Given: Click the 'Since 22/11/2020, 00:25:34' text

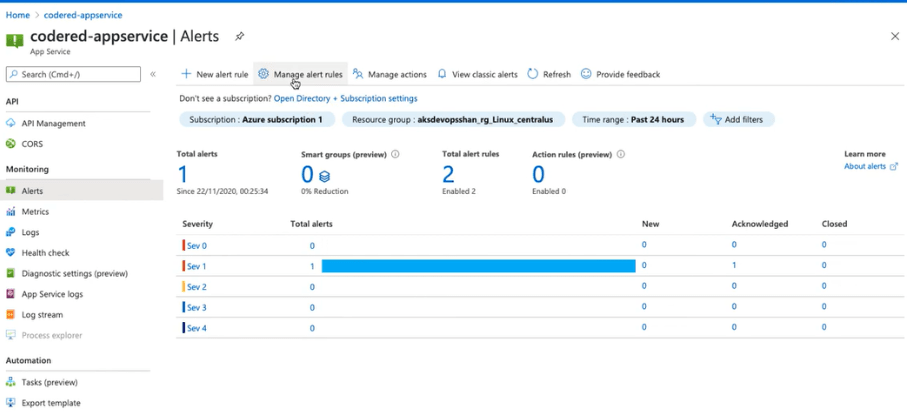Looking at the screenshot, I should pos(222,191).
